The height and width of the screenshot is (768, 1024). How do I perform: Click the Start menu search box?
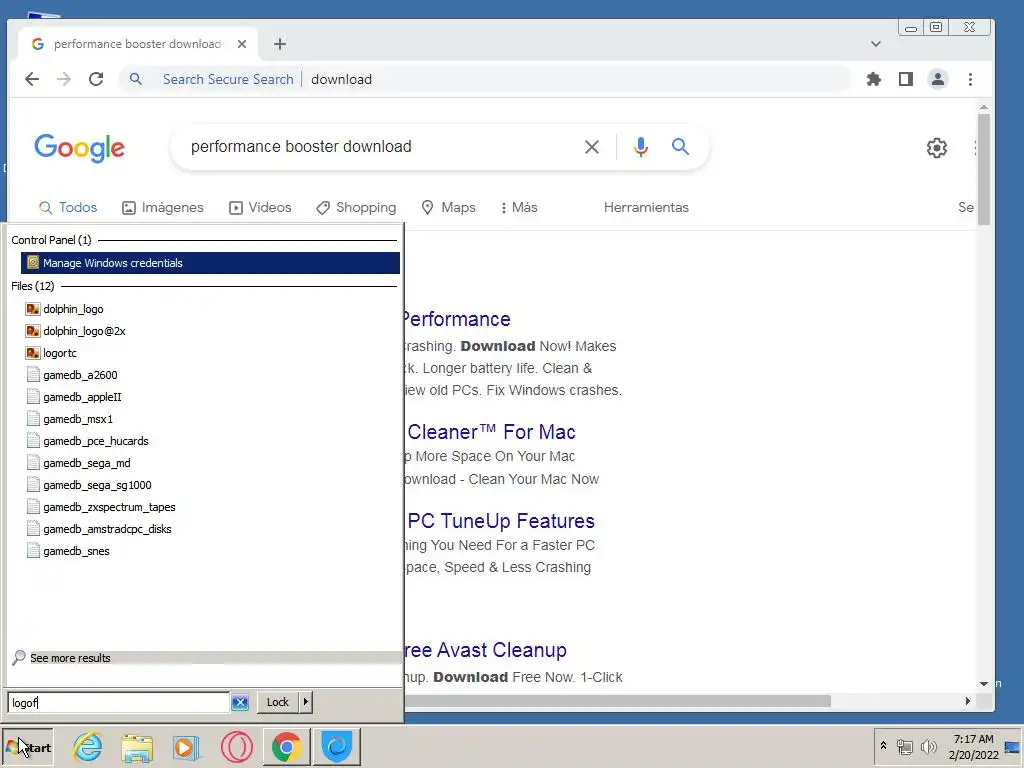(118, 703)
